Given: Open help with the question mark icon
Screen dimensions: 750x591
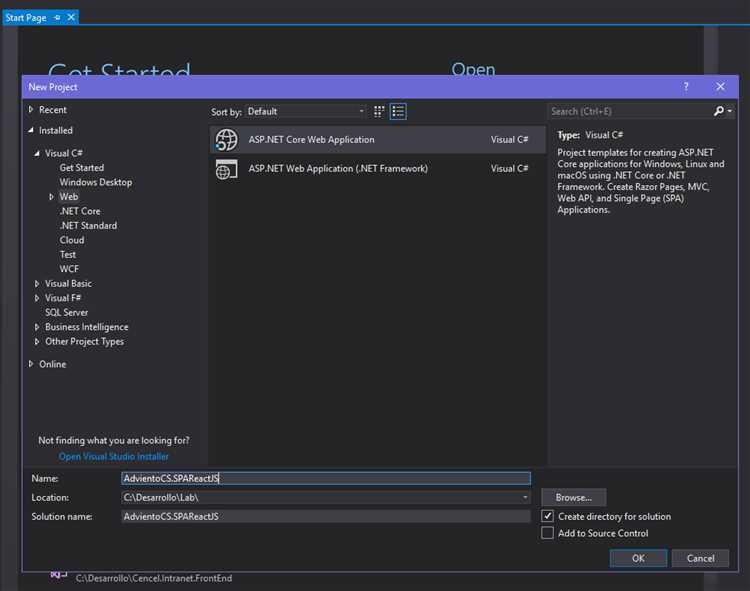Looking at the screenshot, I should [x=686, y=87].
